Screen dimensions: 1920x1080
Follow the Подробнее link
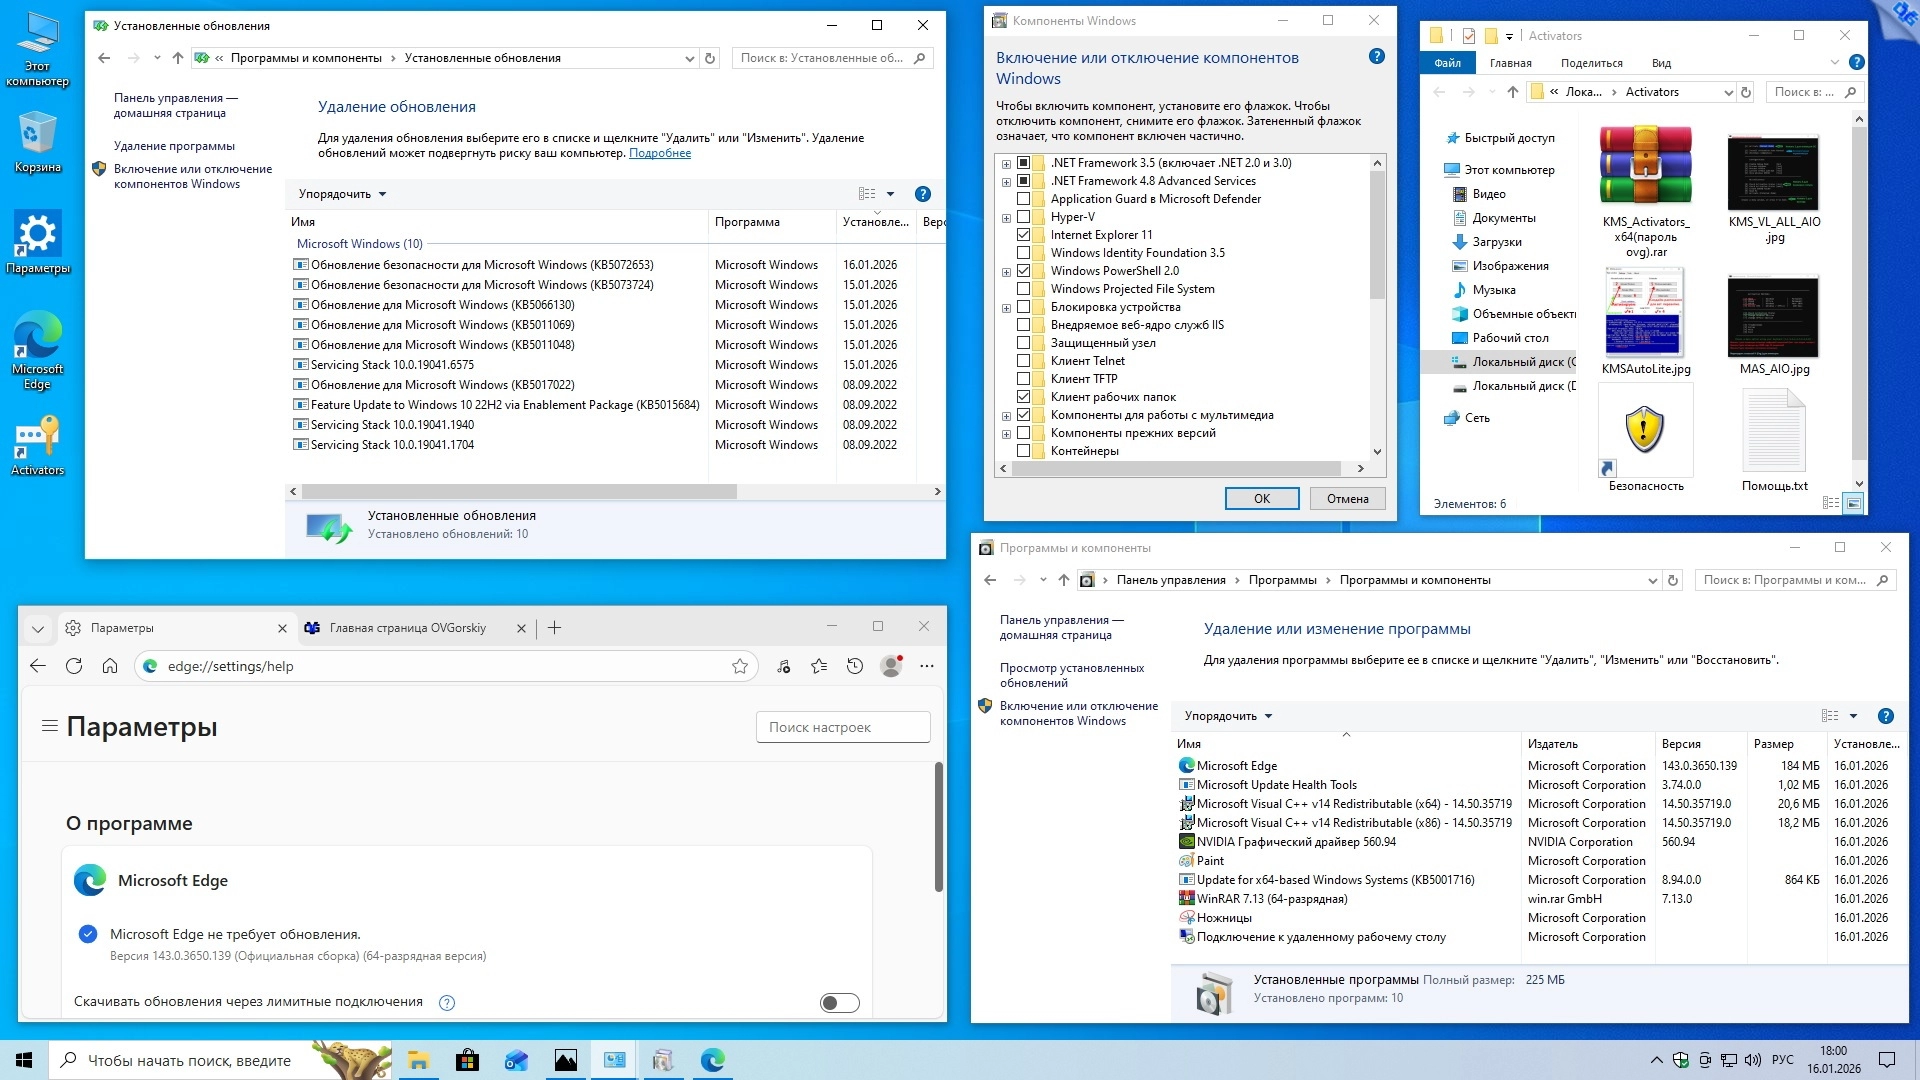(659, 153)
